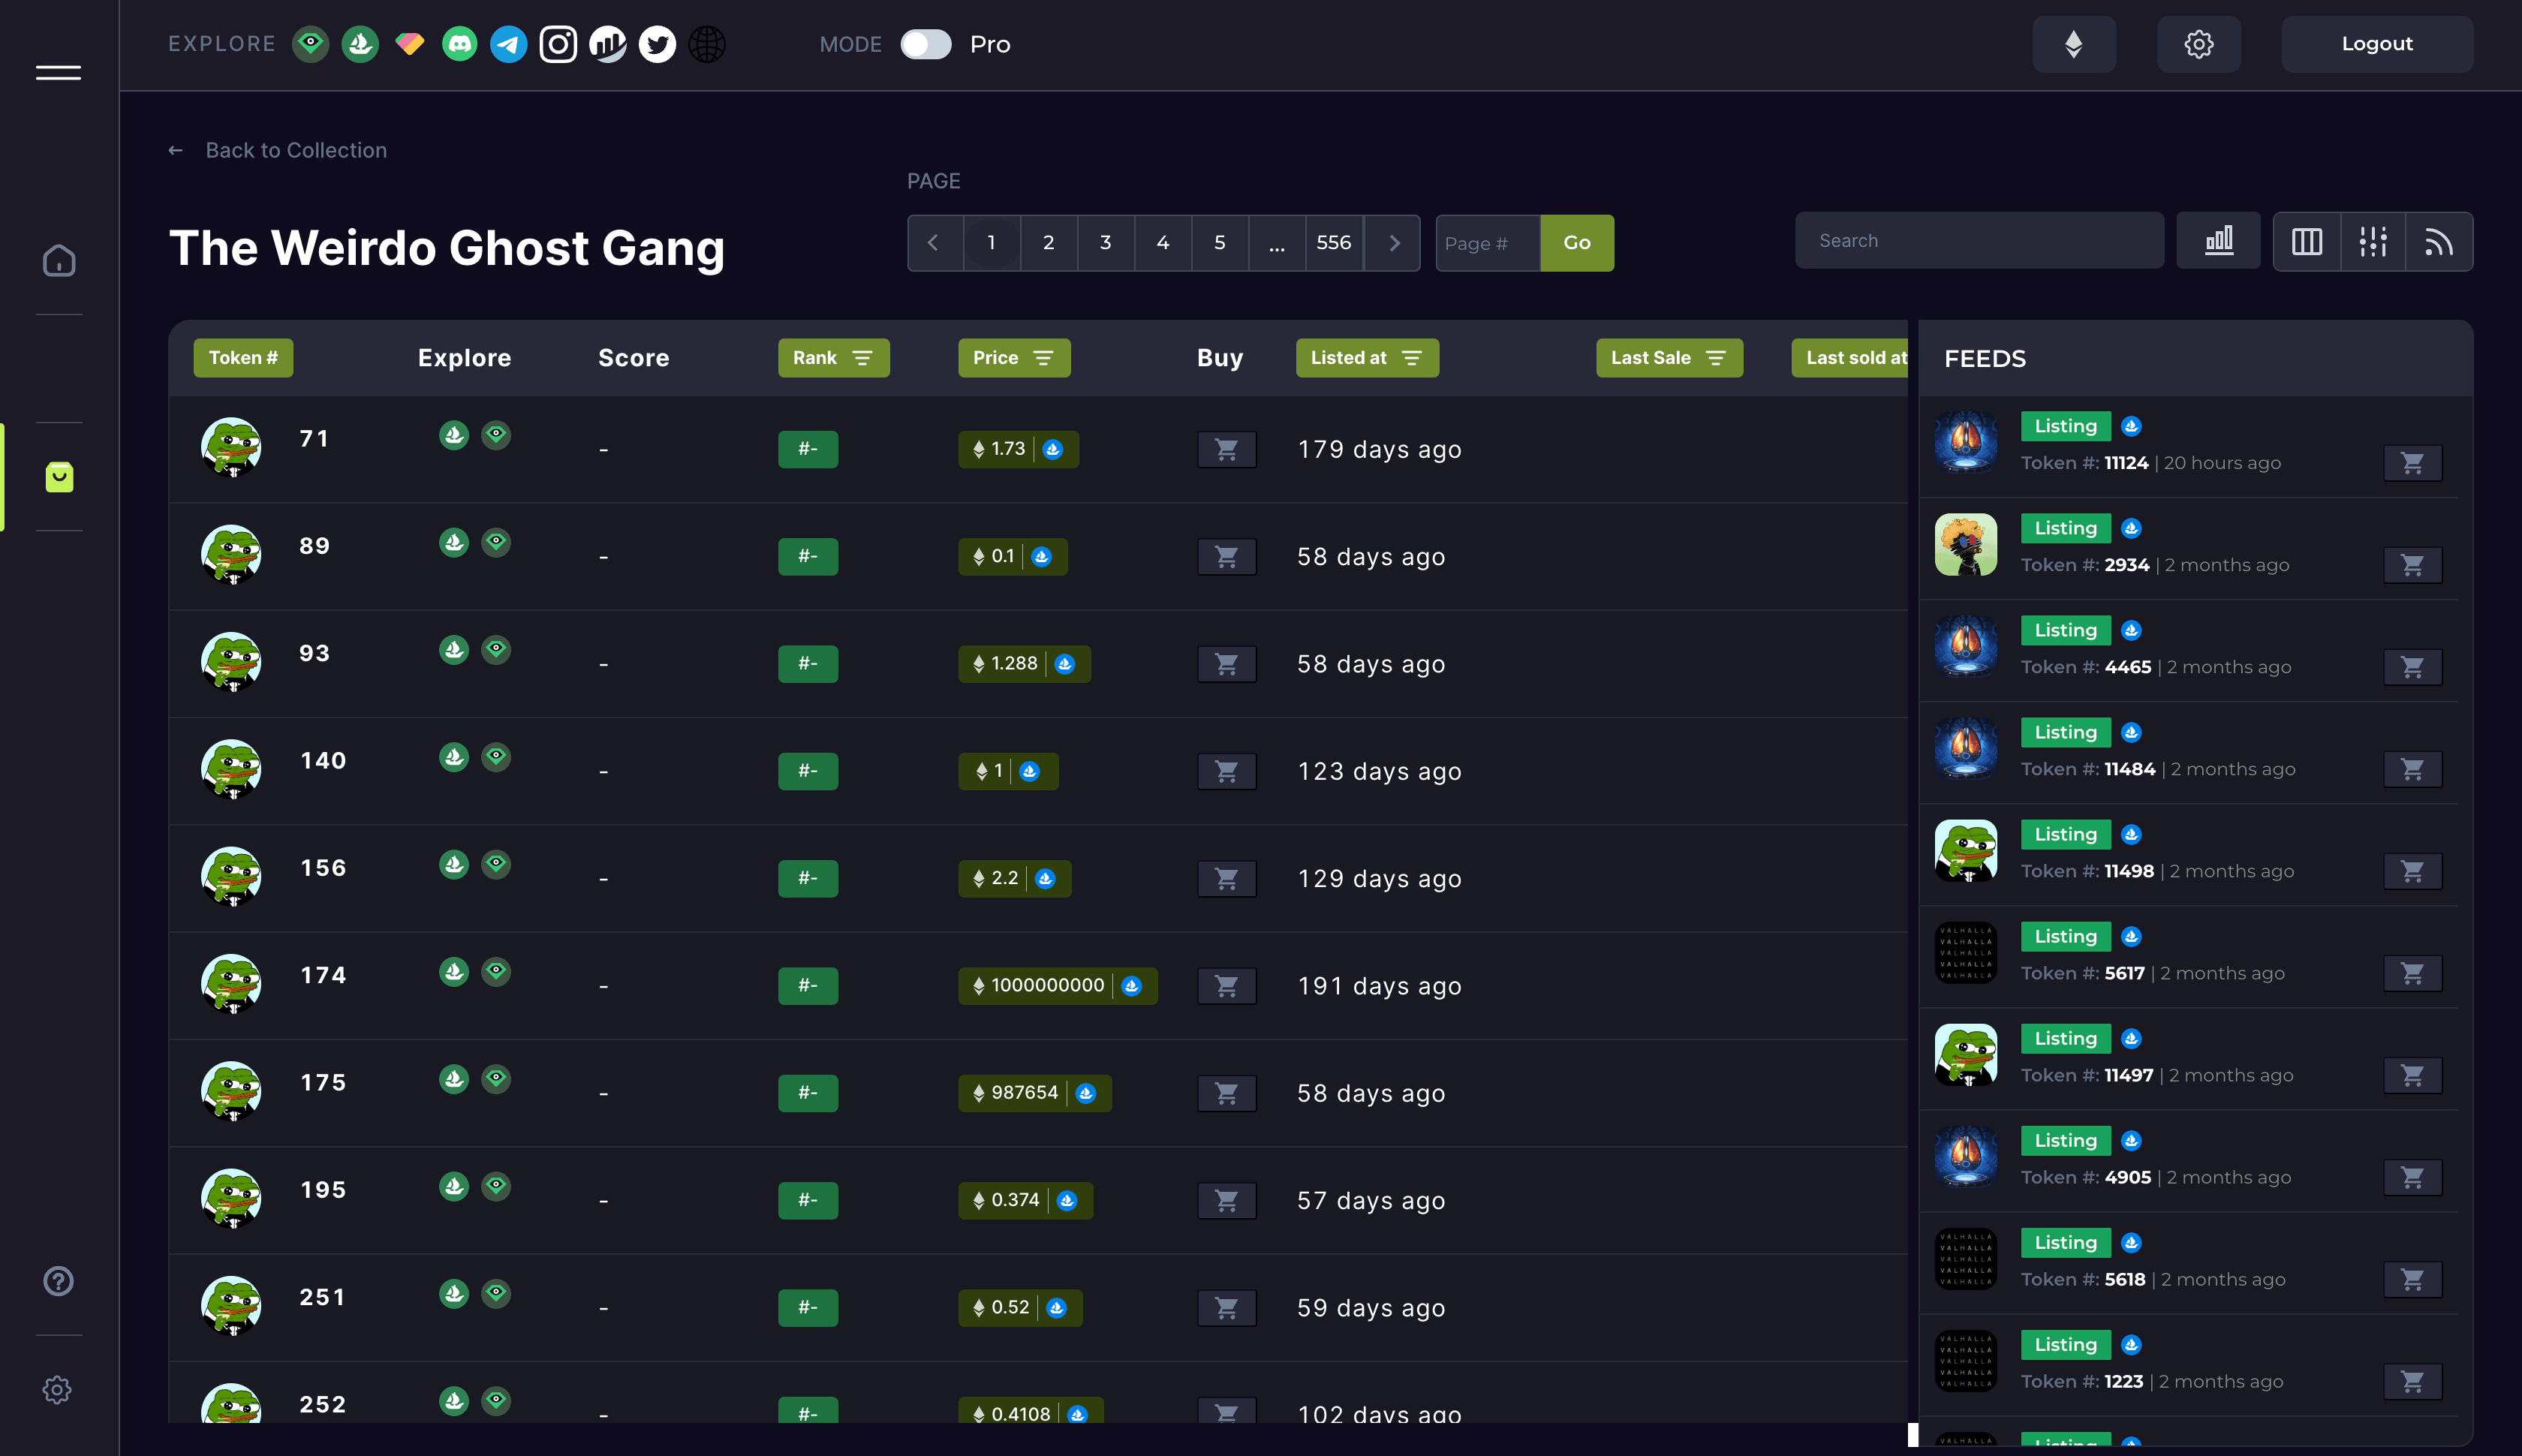Sort by Last sold at column

click(1850, 358)
